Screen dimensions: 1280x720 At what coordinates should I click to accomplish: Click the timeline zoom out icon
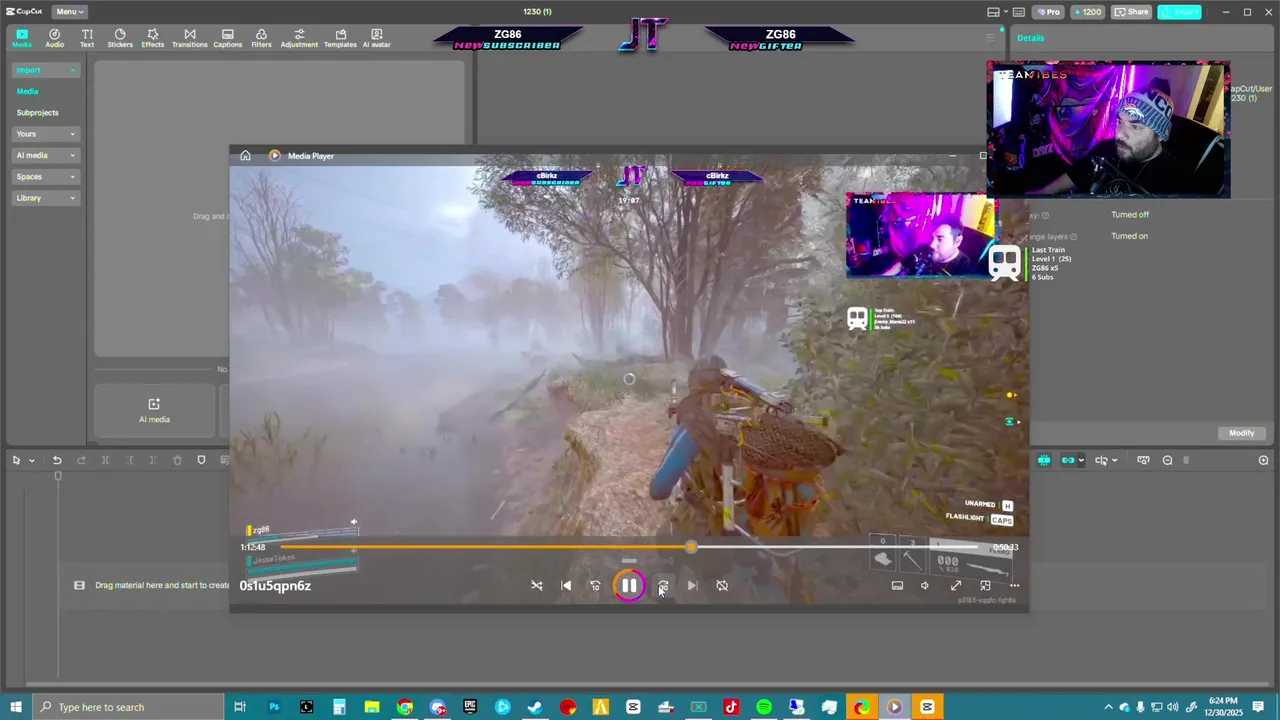pyautogui.click(x=1167, y=460)
